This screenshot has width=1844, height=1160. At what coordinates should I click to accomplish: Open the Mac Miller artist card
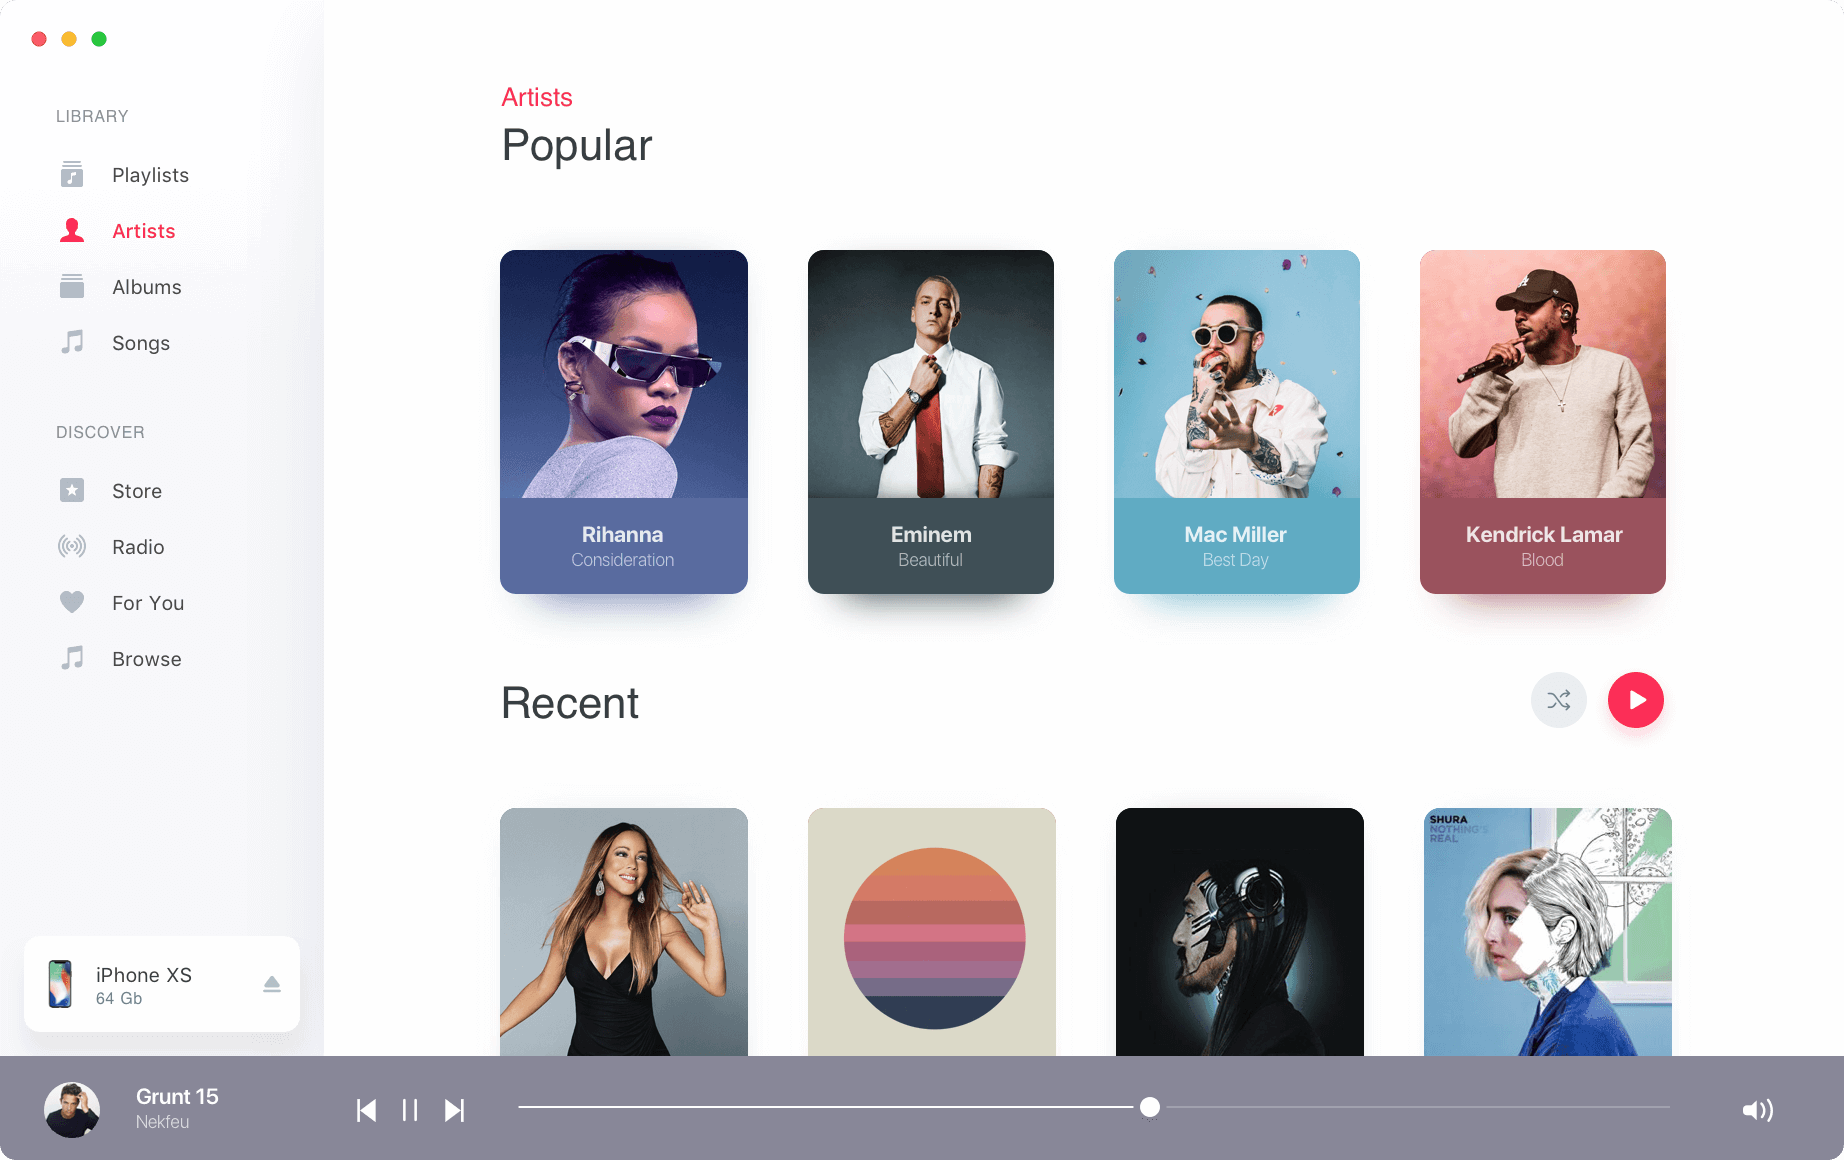[x=1237, y=422]
